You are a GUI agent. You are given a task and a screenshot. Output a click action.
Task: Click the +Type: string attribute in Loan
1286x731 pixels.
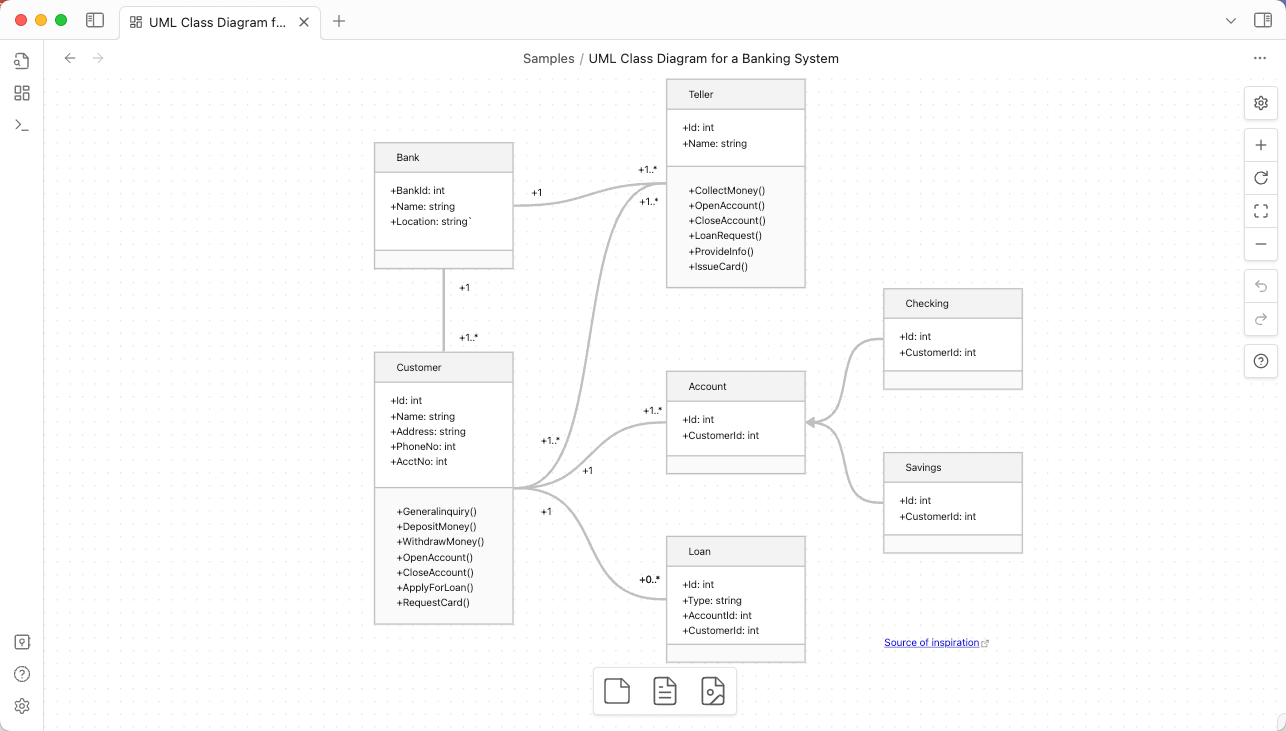click(712, 600)
